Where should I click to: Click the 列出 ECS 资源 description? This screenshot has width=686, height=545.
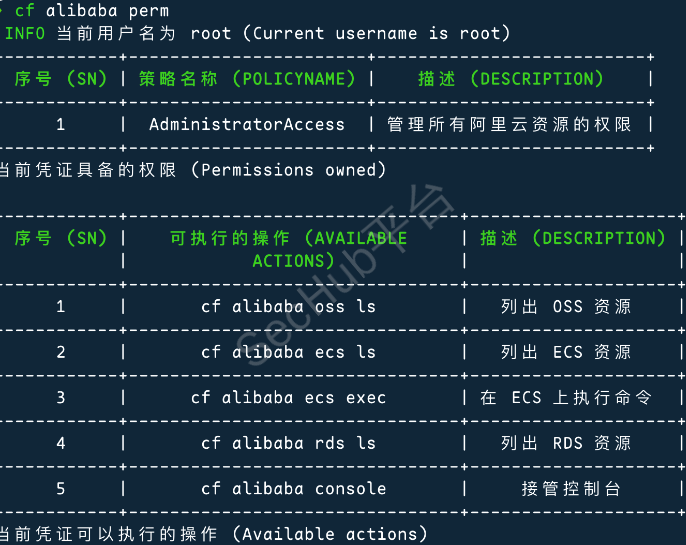tap(566, 352)
